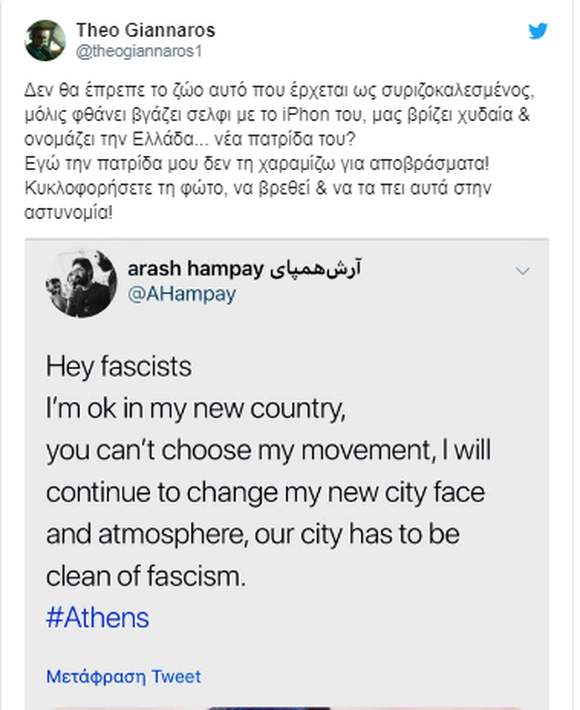This screenshot has height=710, width=580.
Task: Click the Theo Giannaros display name
Action: [x=145, y=30]
